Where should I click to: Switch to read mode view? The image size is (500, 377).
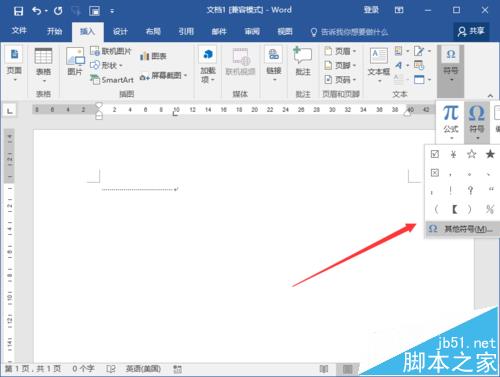tap(324, 369)
